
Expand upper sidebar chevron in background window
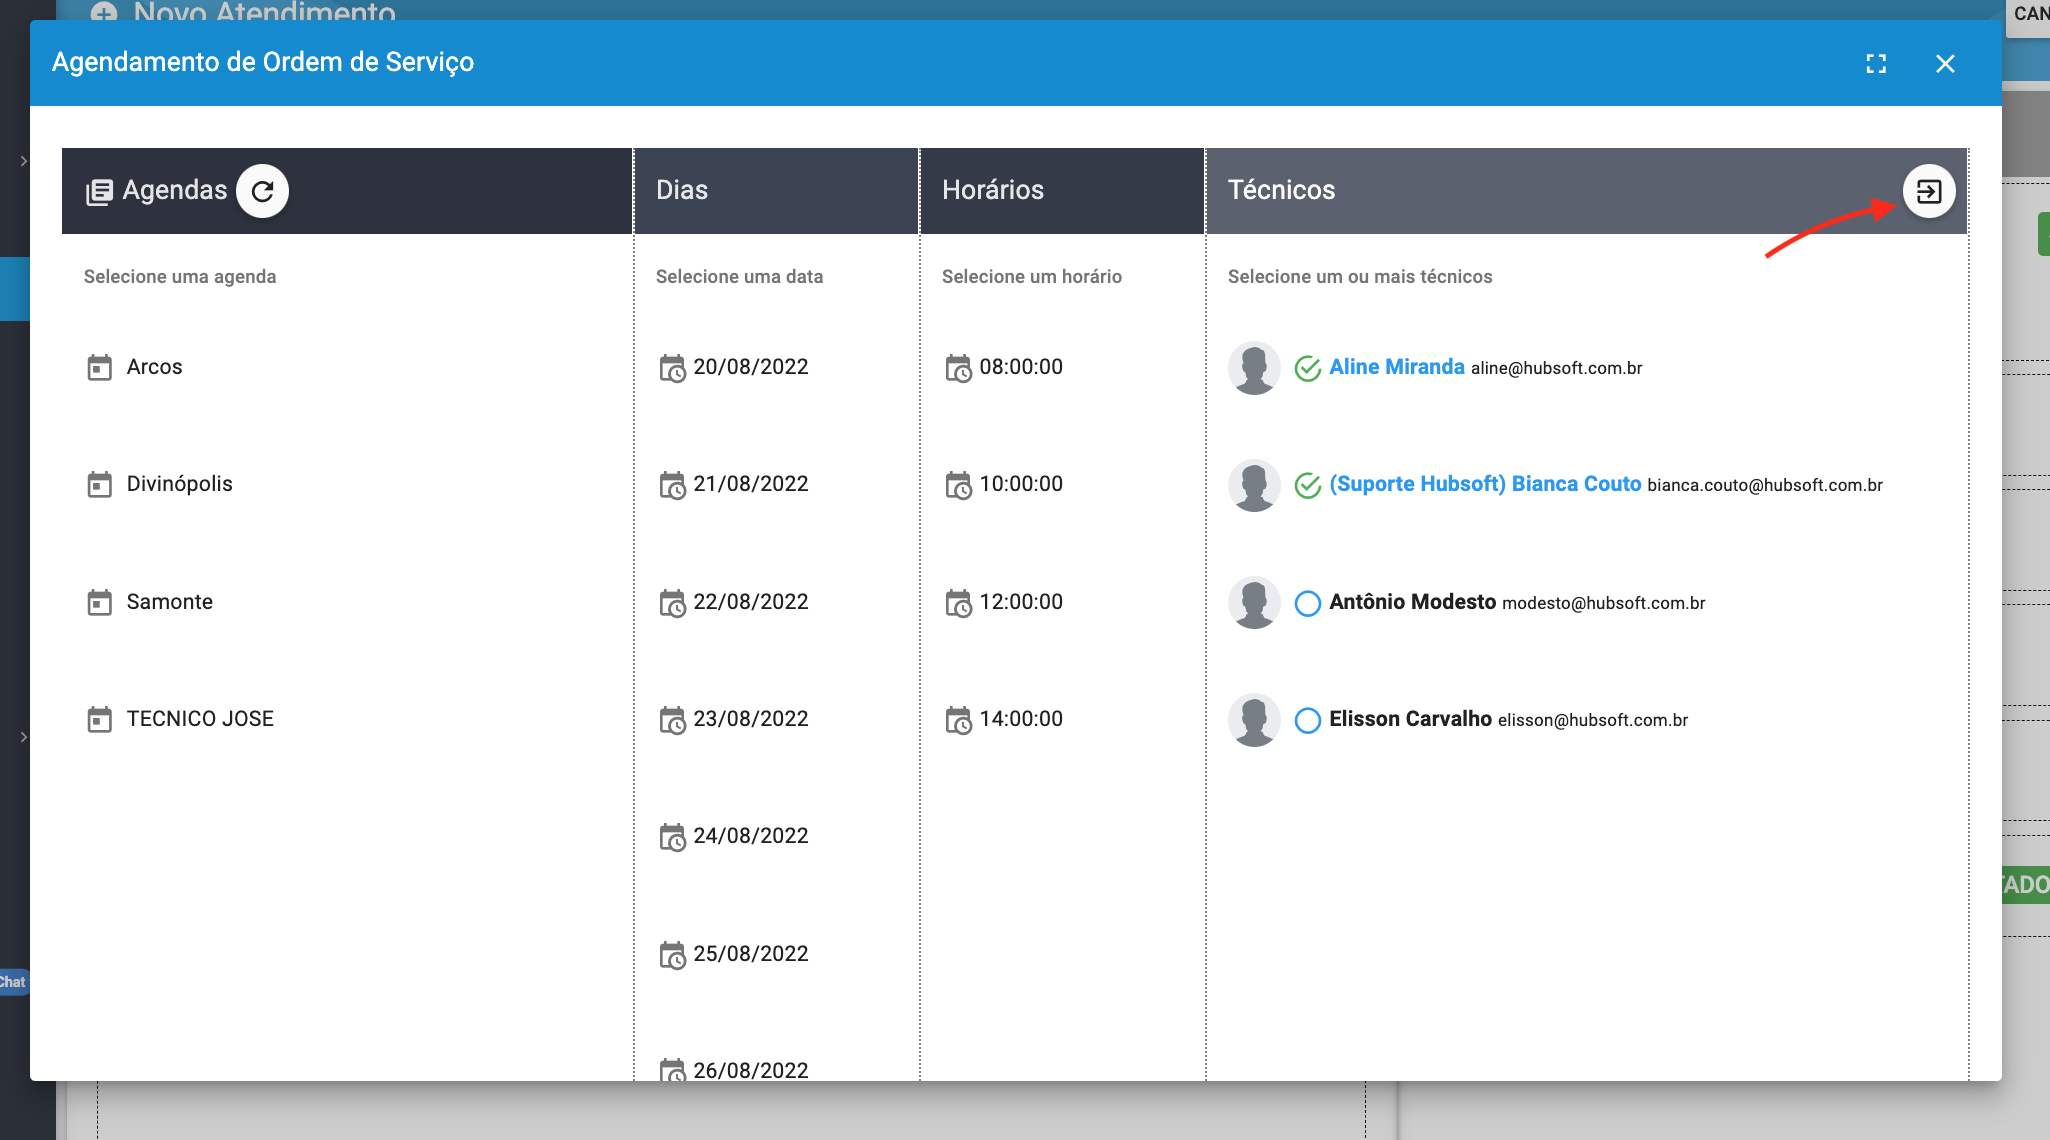click(x=24, y=161)
